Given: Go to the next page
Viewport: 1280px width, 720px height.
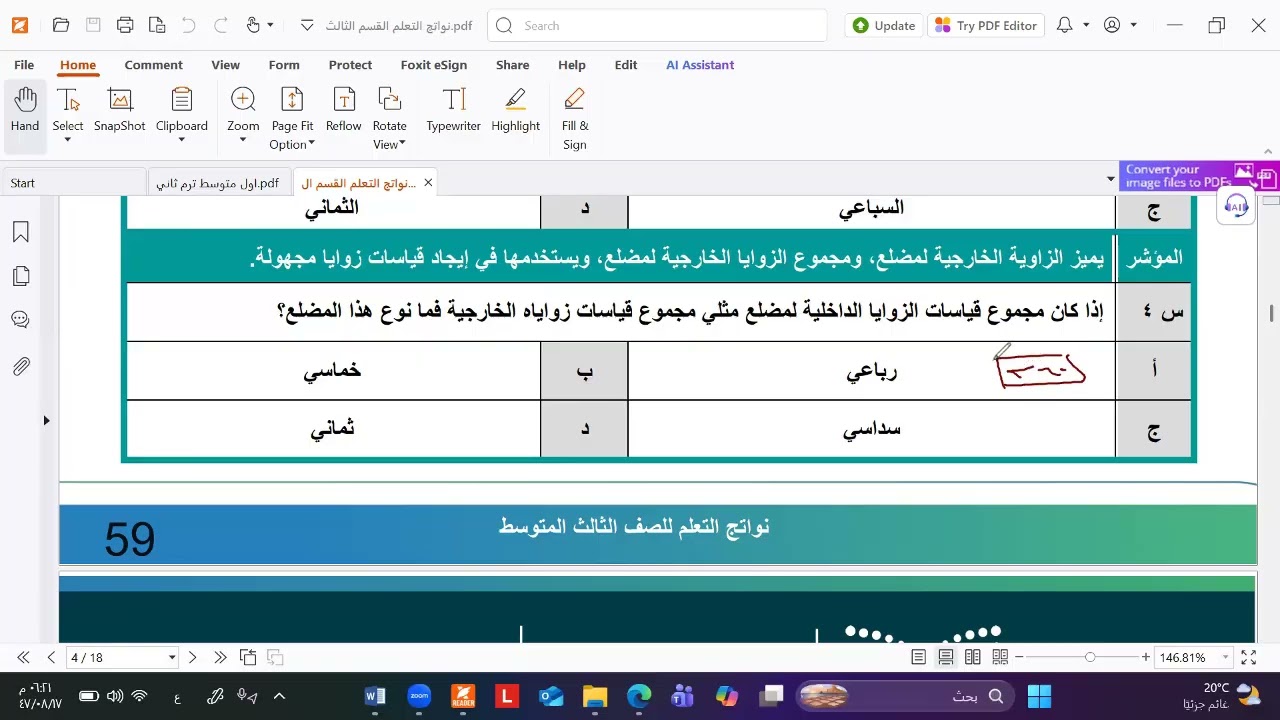Looking at the screenshot, I should tap(193, 657).
